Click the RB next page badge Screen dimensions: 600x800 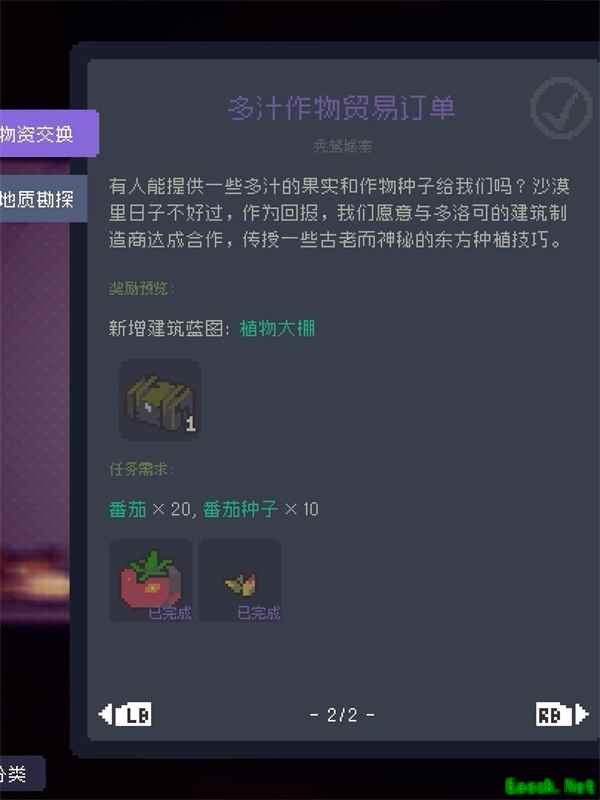(x=554, y=715)
